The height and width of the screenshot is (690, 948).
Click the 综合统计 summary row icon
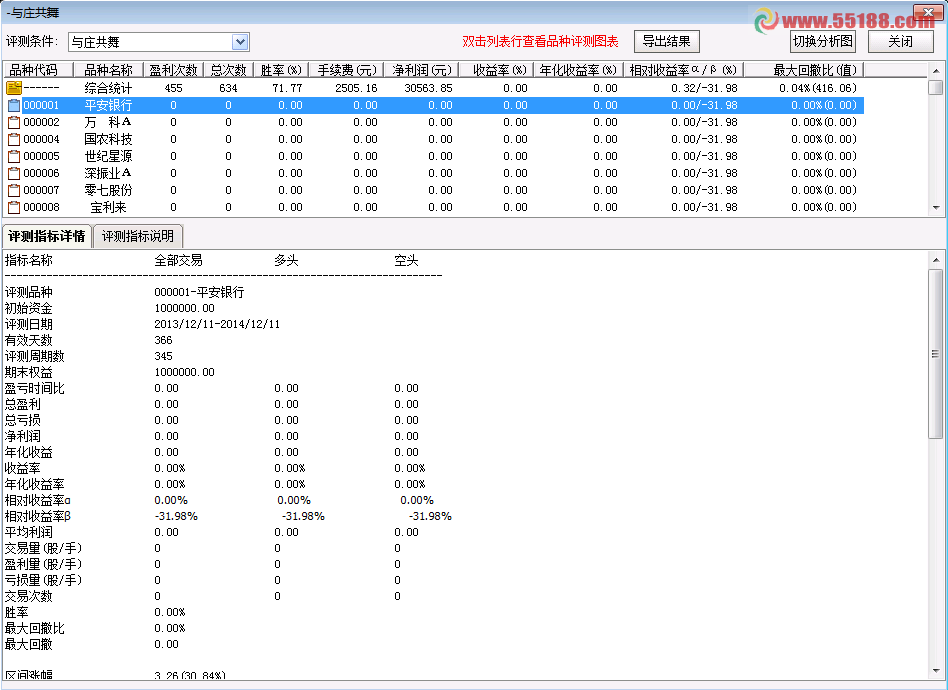point(13,88)
